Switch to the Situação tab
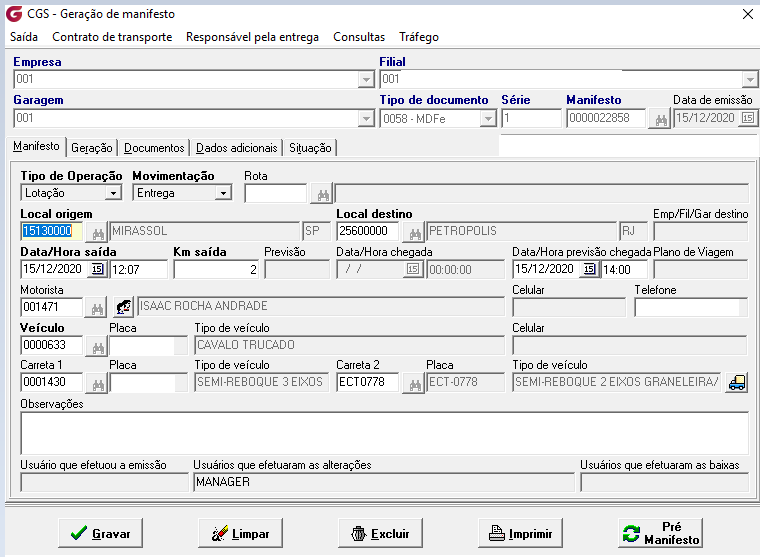Viewport: 760px width, 557px height. tap(310, 148)
